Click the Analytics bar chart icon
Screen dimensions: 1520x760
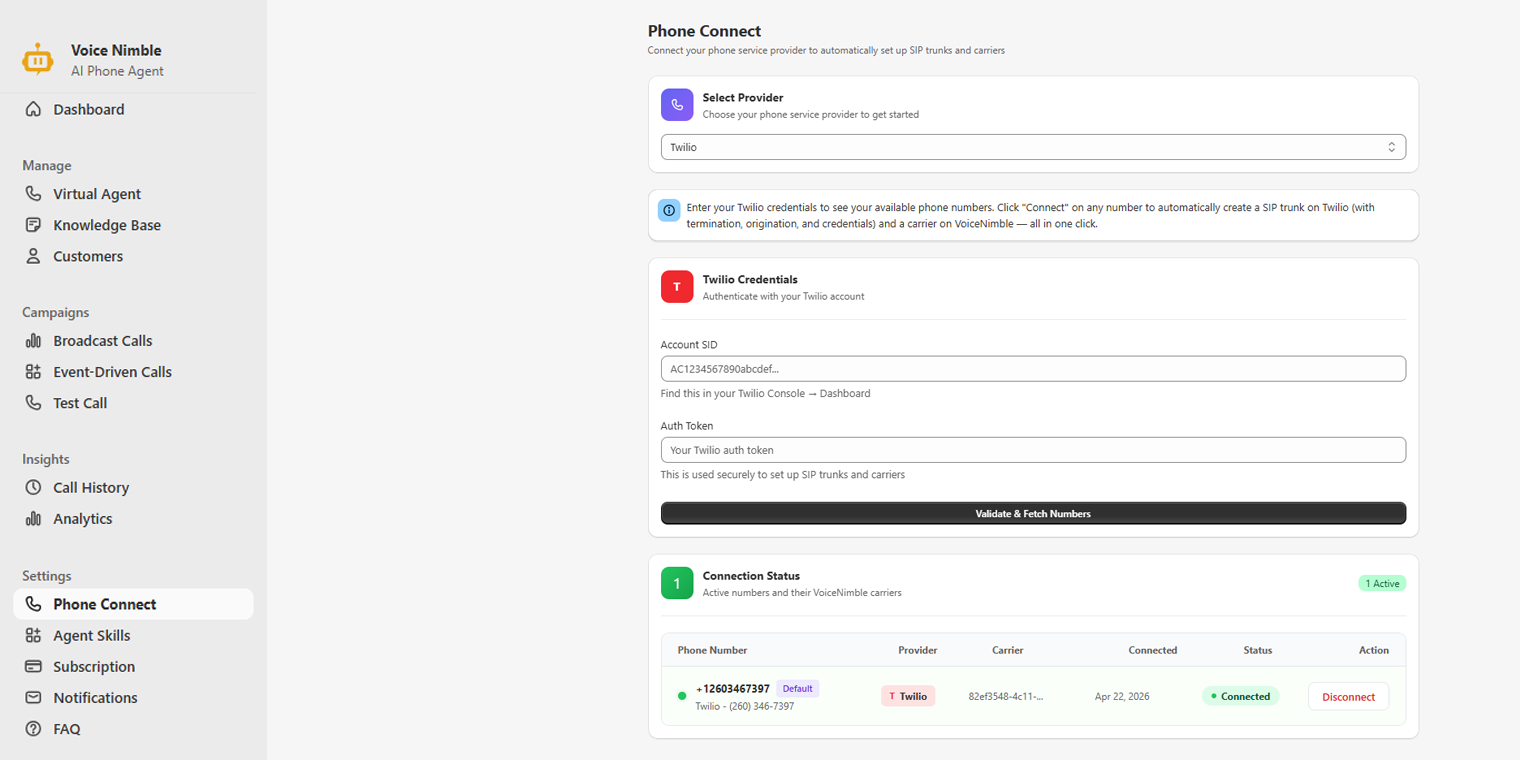click(33, 519)
